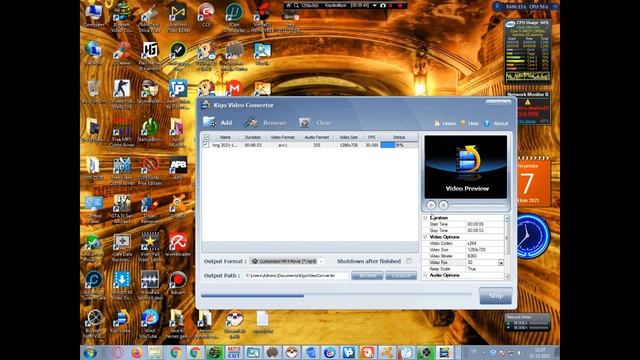The width and height of the screenshot is (640, 360).
Task: Click the Video Bitrate value field
Action: (484, 256)
